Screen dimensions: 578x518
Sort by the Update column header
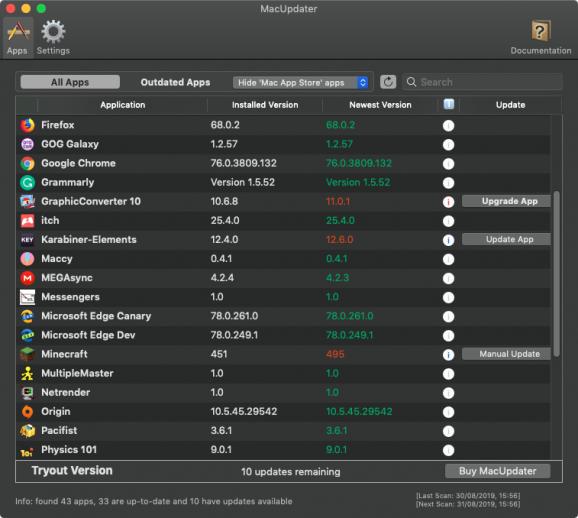pyautogui.click(x=511, y=105)
